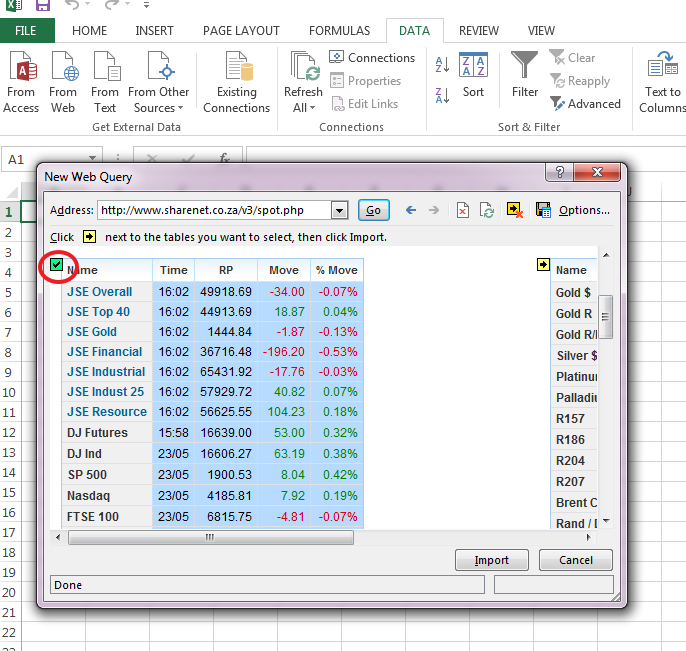This screenshot has height=651, width=686.
Task: Click the Excel Save icon
Action: [x=43, y=5]
